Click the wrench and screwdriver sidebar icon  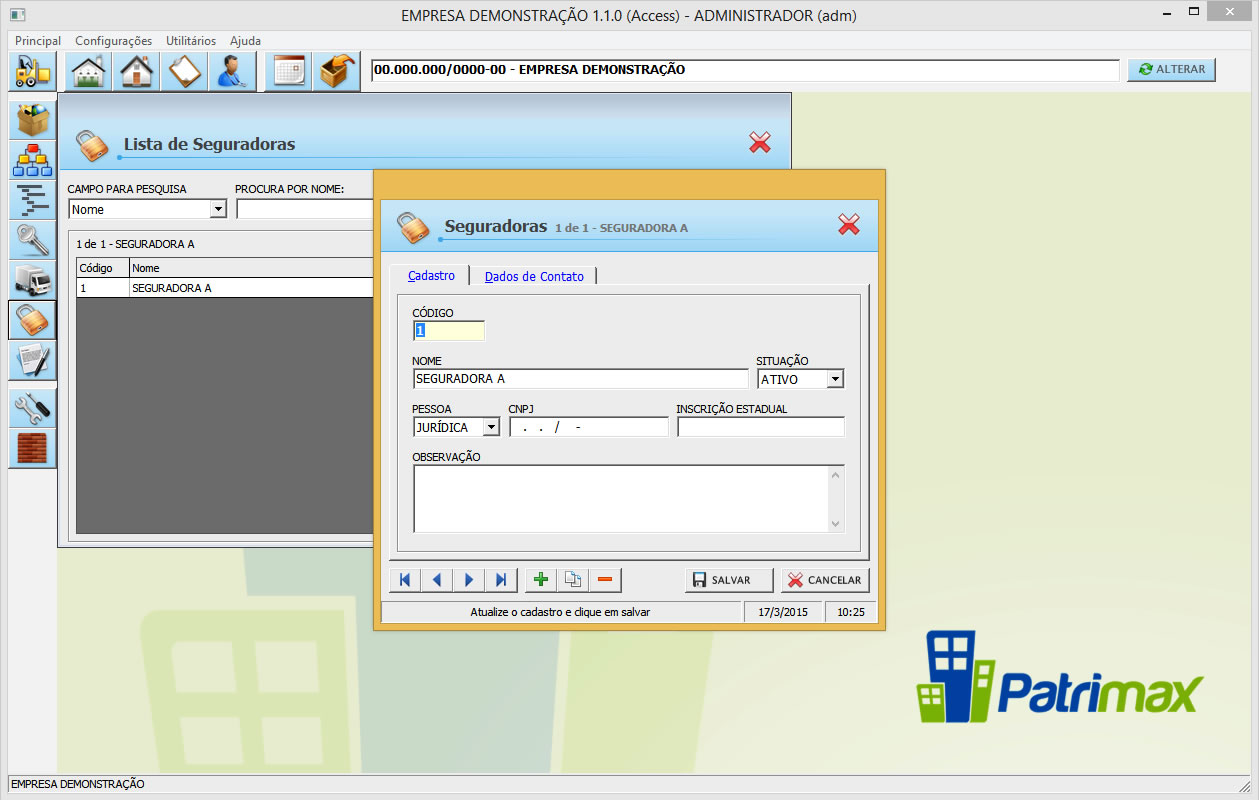33,408
